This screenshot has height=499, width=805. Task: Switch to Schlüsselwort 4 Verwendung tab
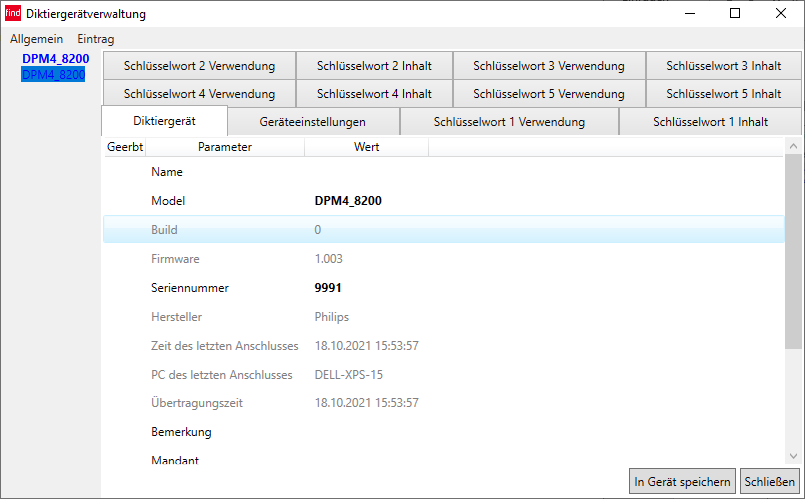pos(199,94)
